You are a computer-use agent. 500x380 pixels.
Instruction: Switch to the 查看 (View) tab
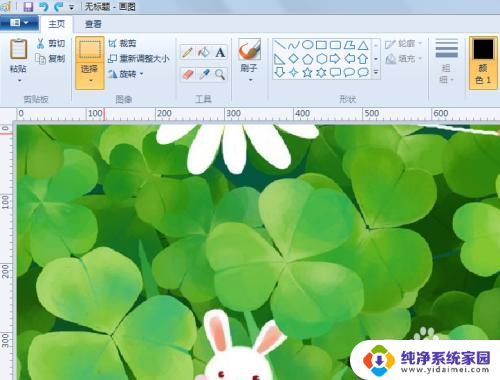[93, 24]
